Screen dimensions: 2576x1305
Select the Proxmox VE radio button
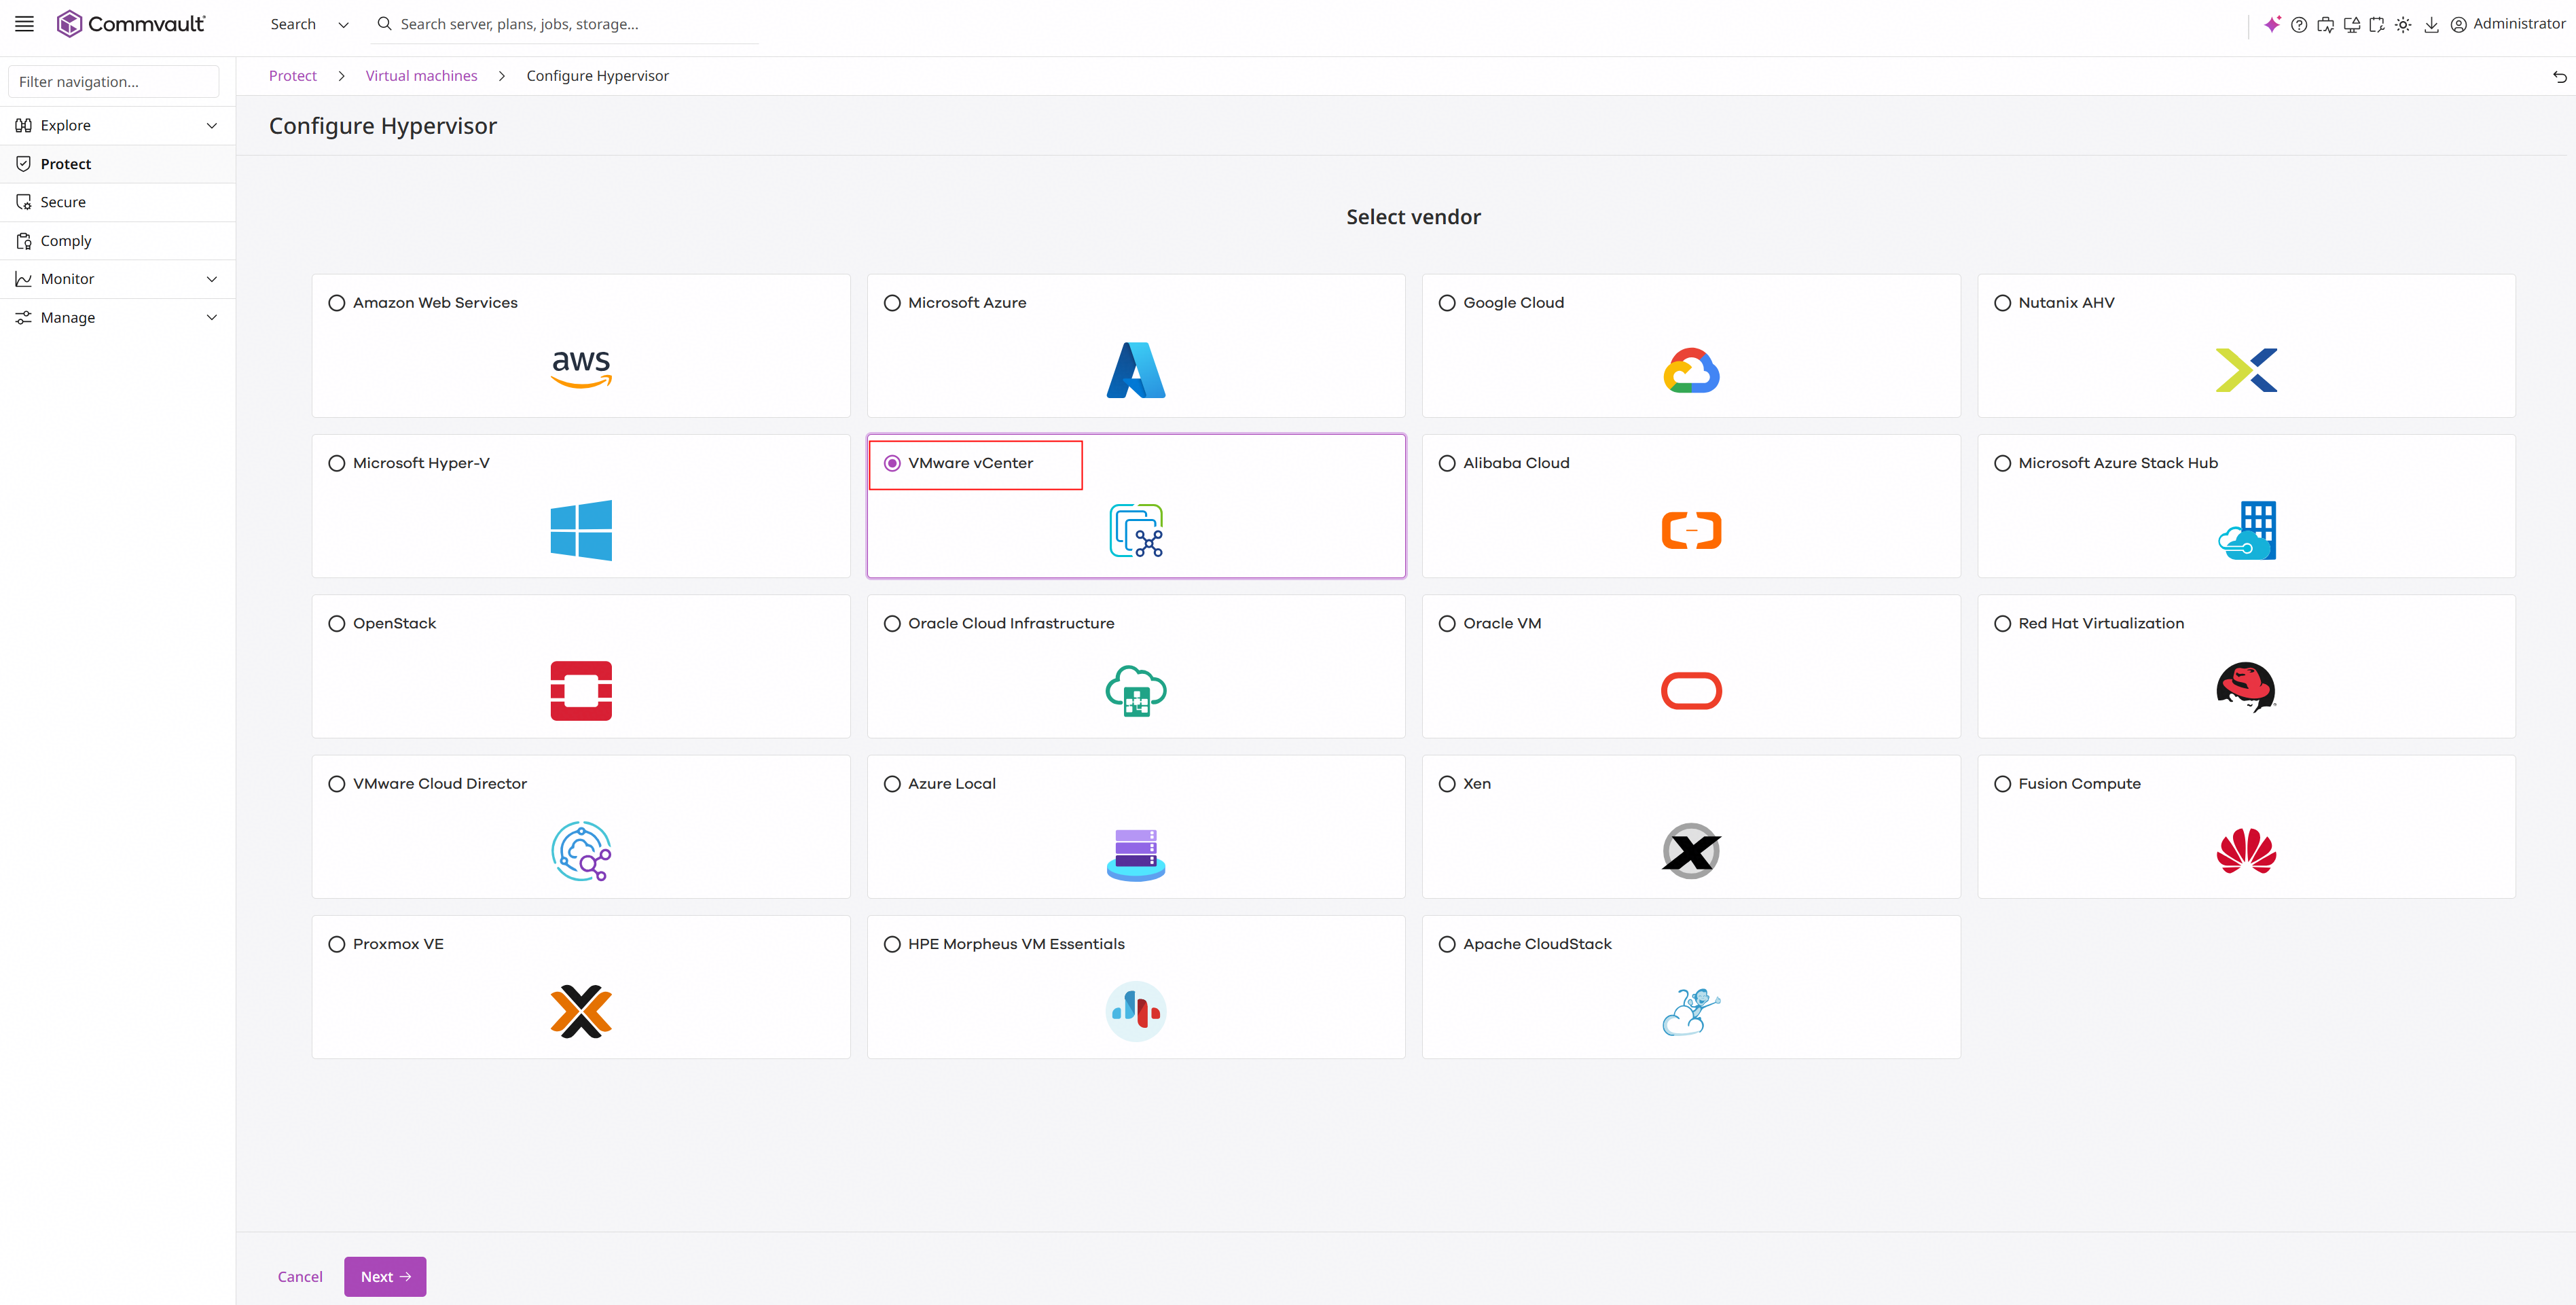click(337, 944)
